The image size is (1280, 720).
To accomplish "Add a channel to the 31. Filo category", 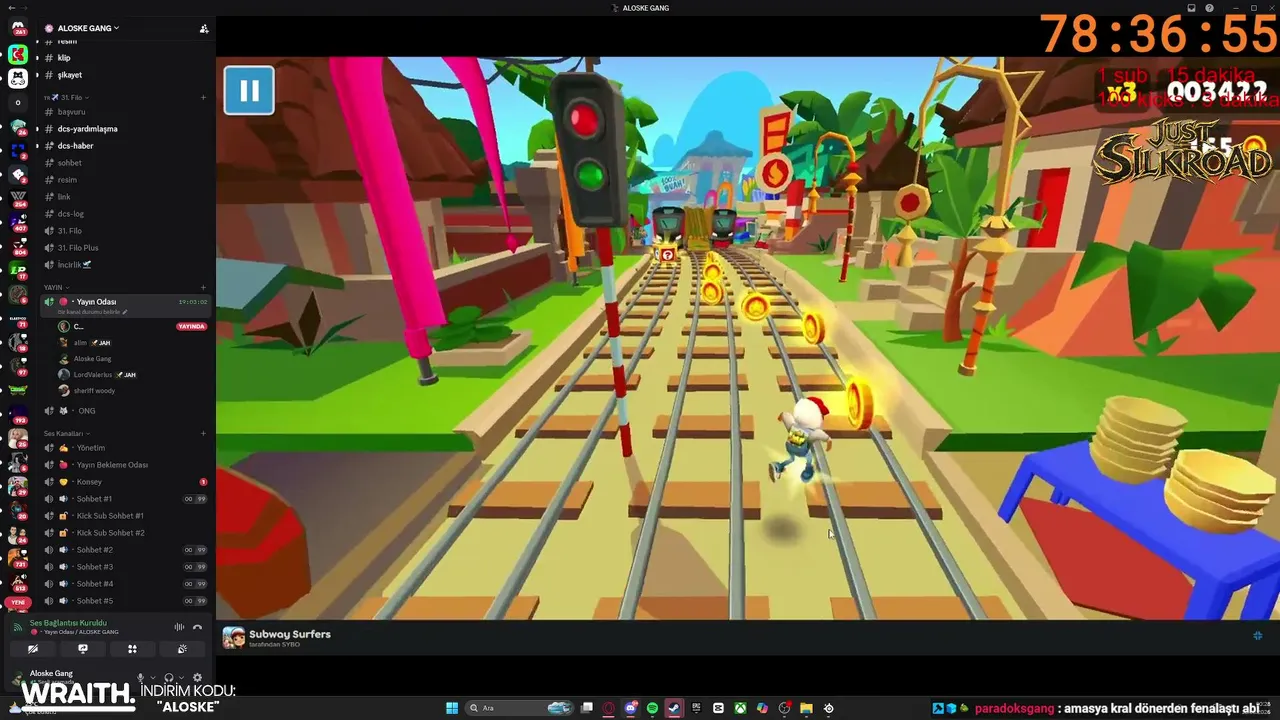I will click(203, 97).
